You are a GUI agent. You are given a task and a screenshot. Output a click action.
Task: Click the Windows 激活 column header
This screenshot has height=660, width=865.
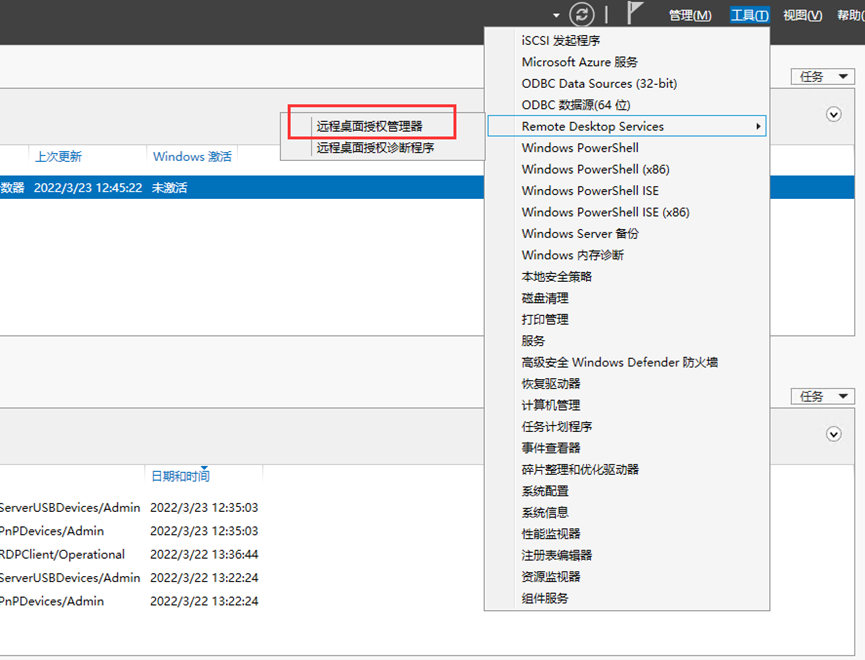click(x=192, y=157)
